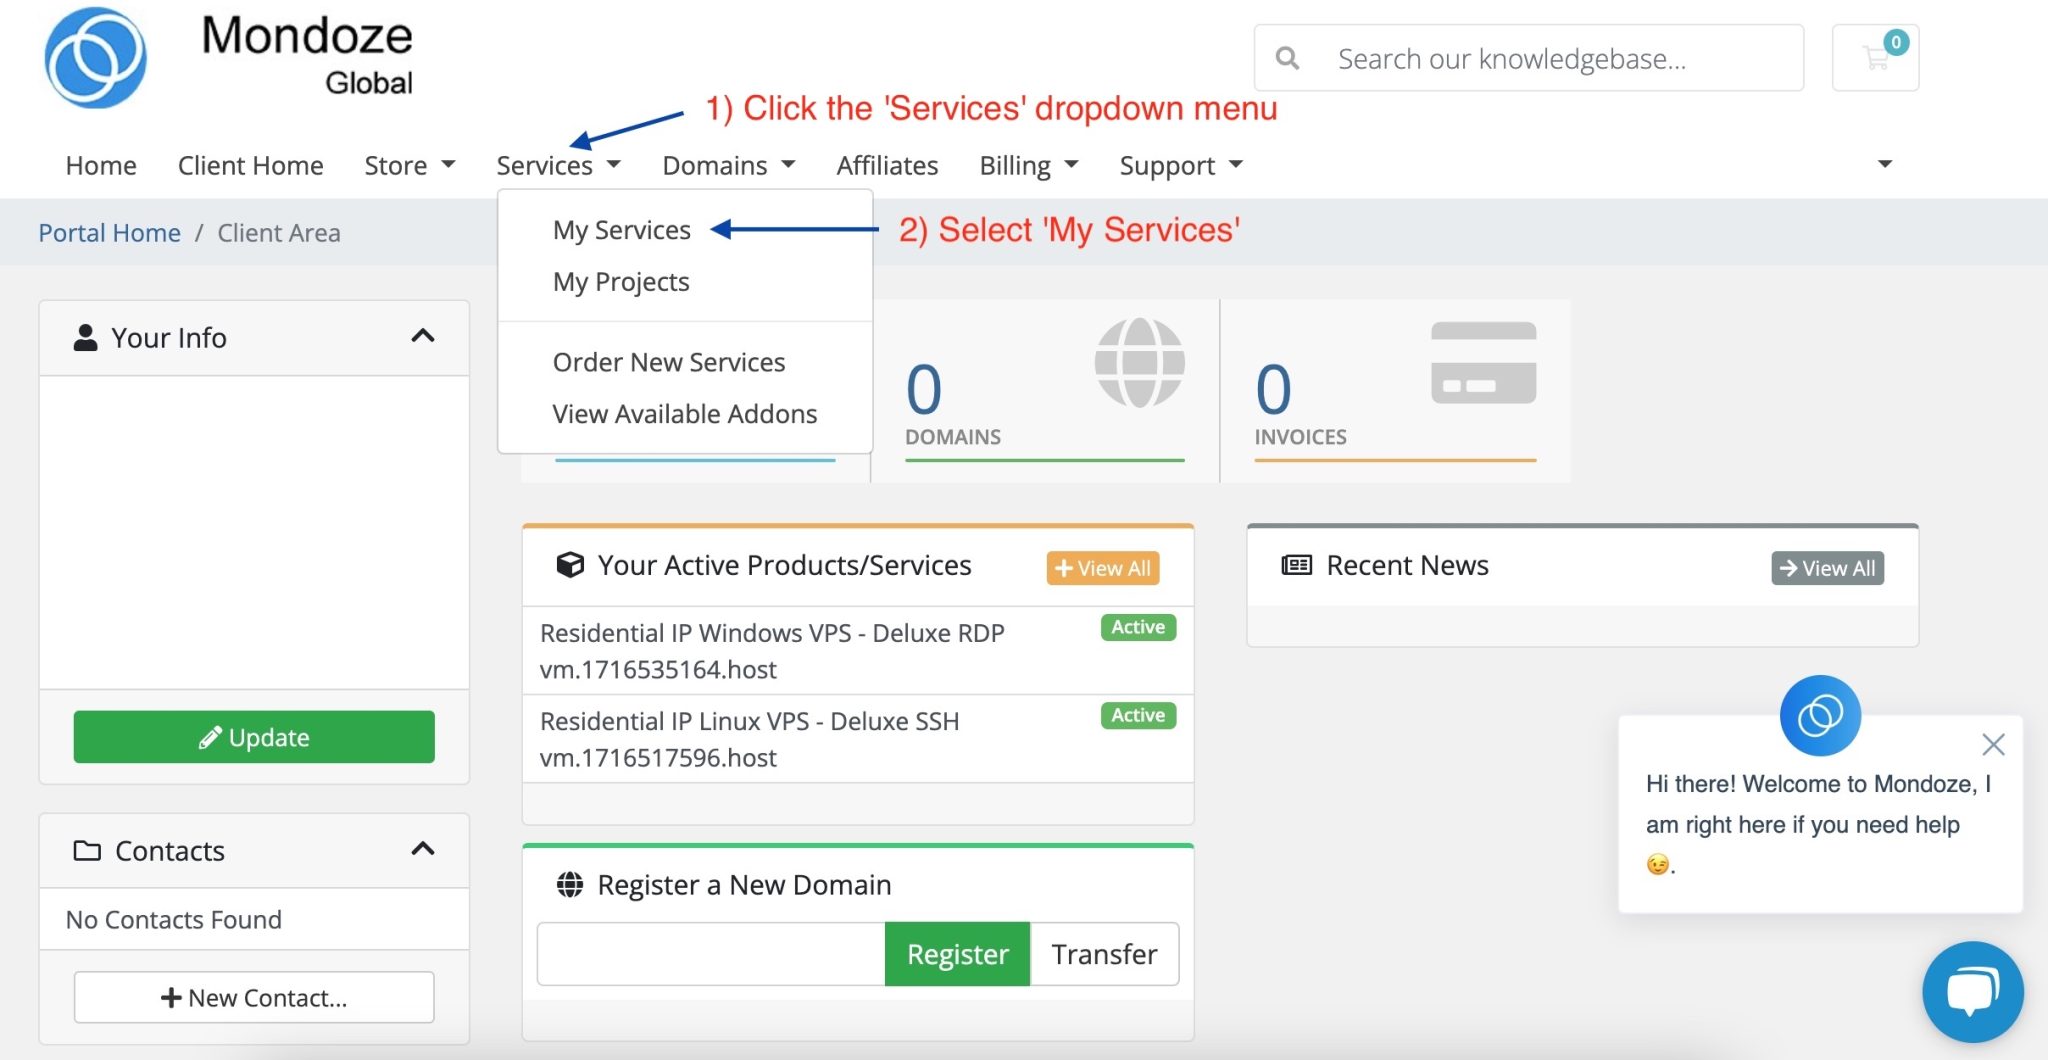
Task: Collapse the Your Info panel
Action: coord(424,337)
